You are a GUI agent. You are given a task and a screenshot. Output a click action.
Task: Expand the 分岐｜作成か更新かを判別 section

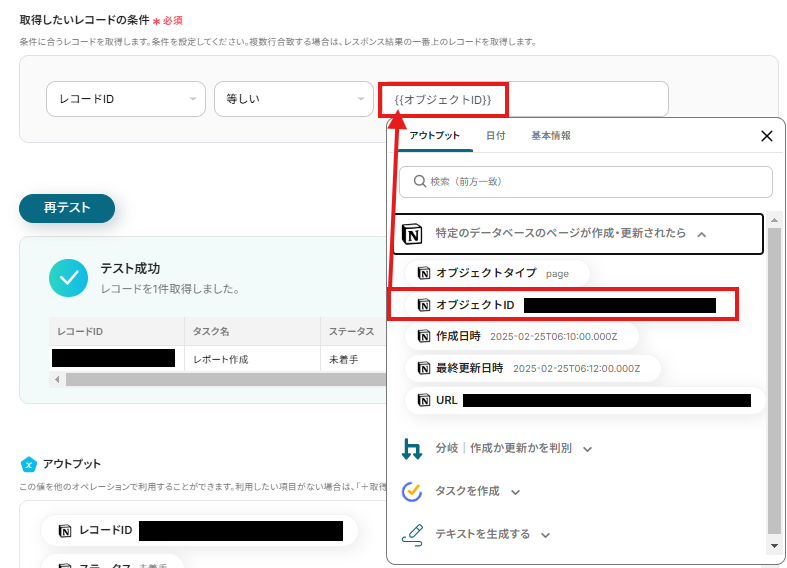click(x=587, y=449)
